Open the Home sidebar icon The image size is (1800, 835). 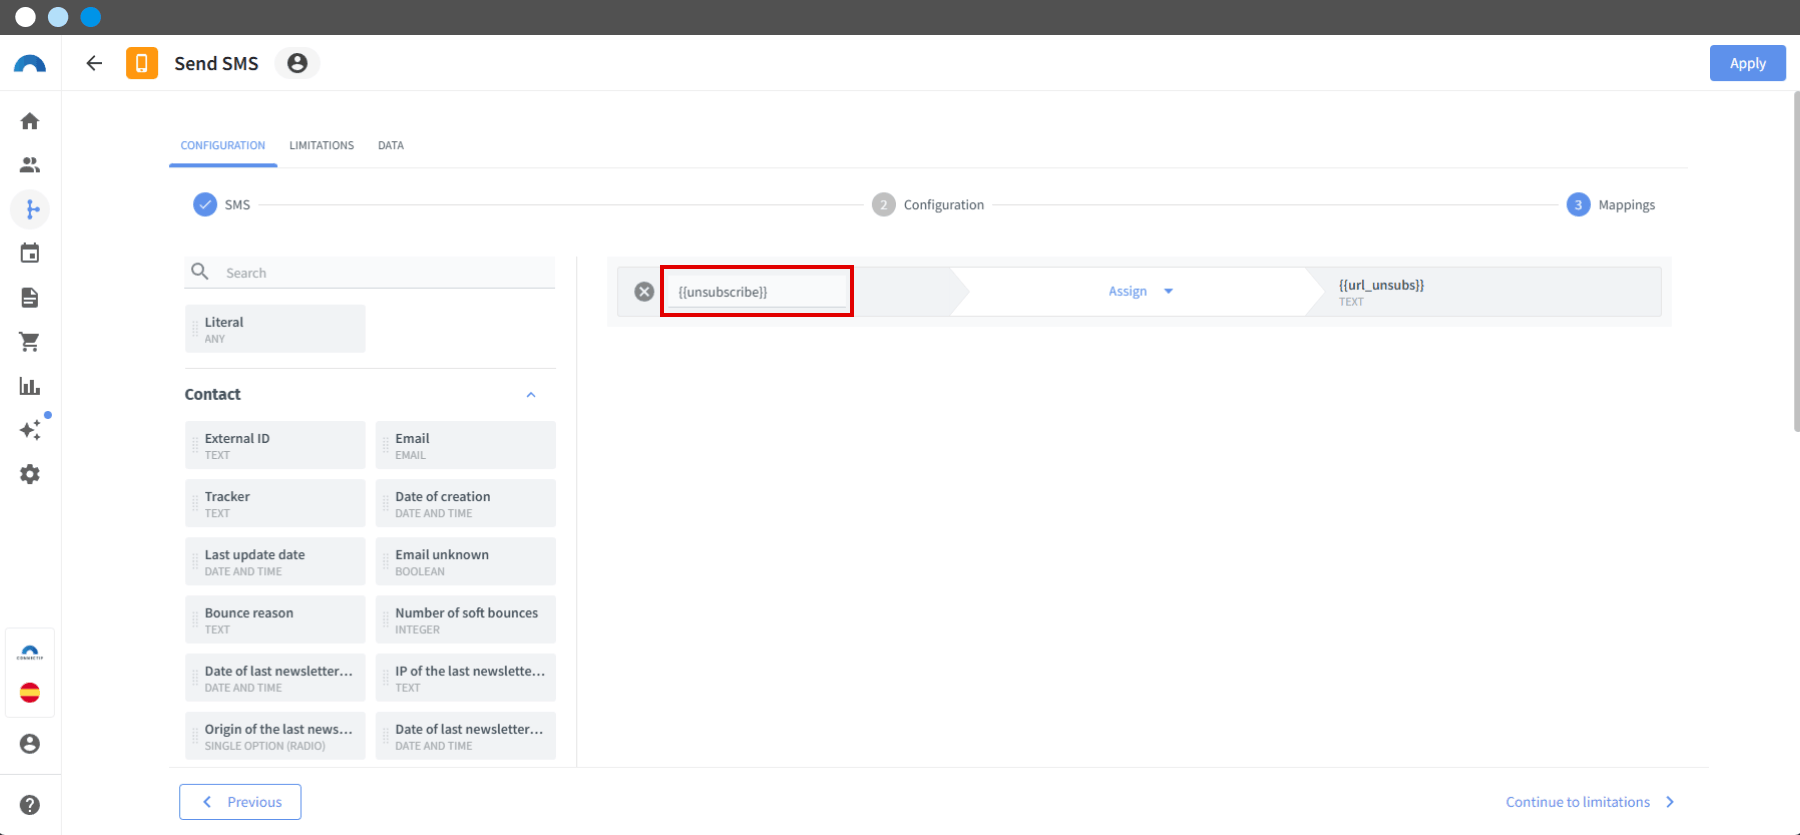click(x=30, y=121)
